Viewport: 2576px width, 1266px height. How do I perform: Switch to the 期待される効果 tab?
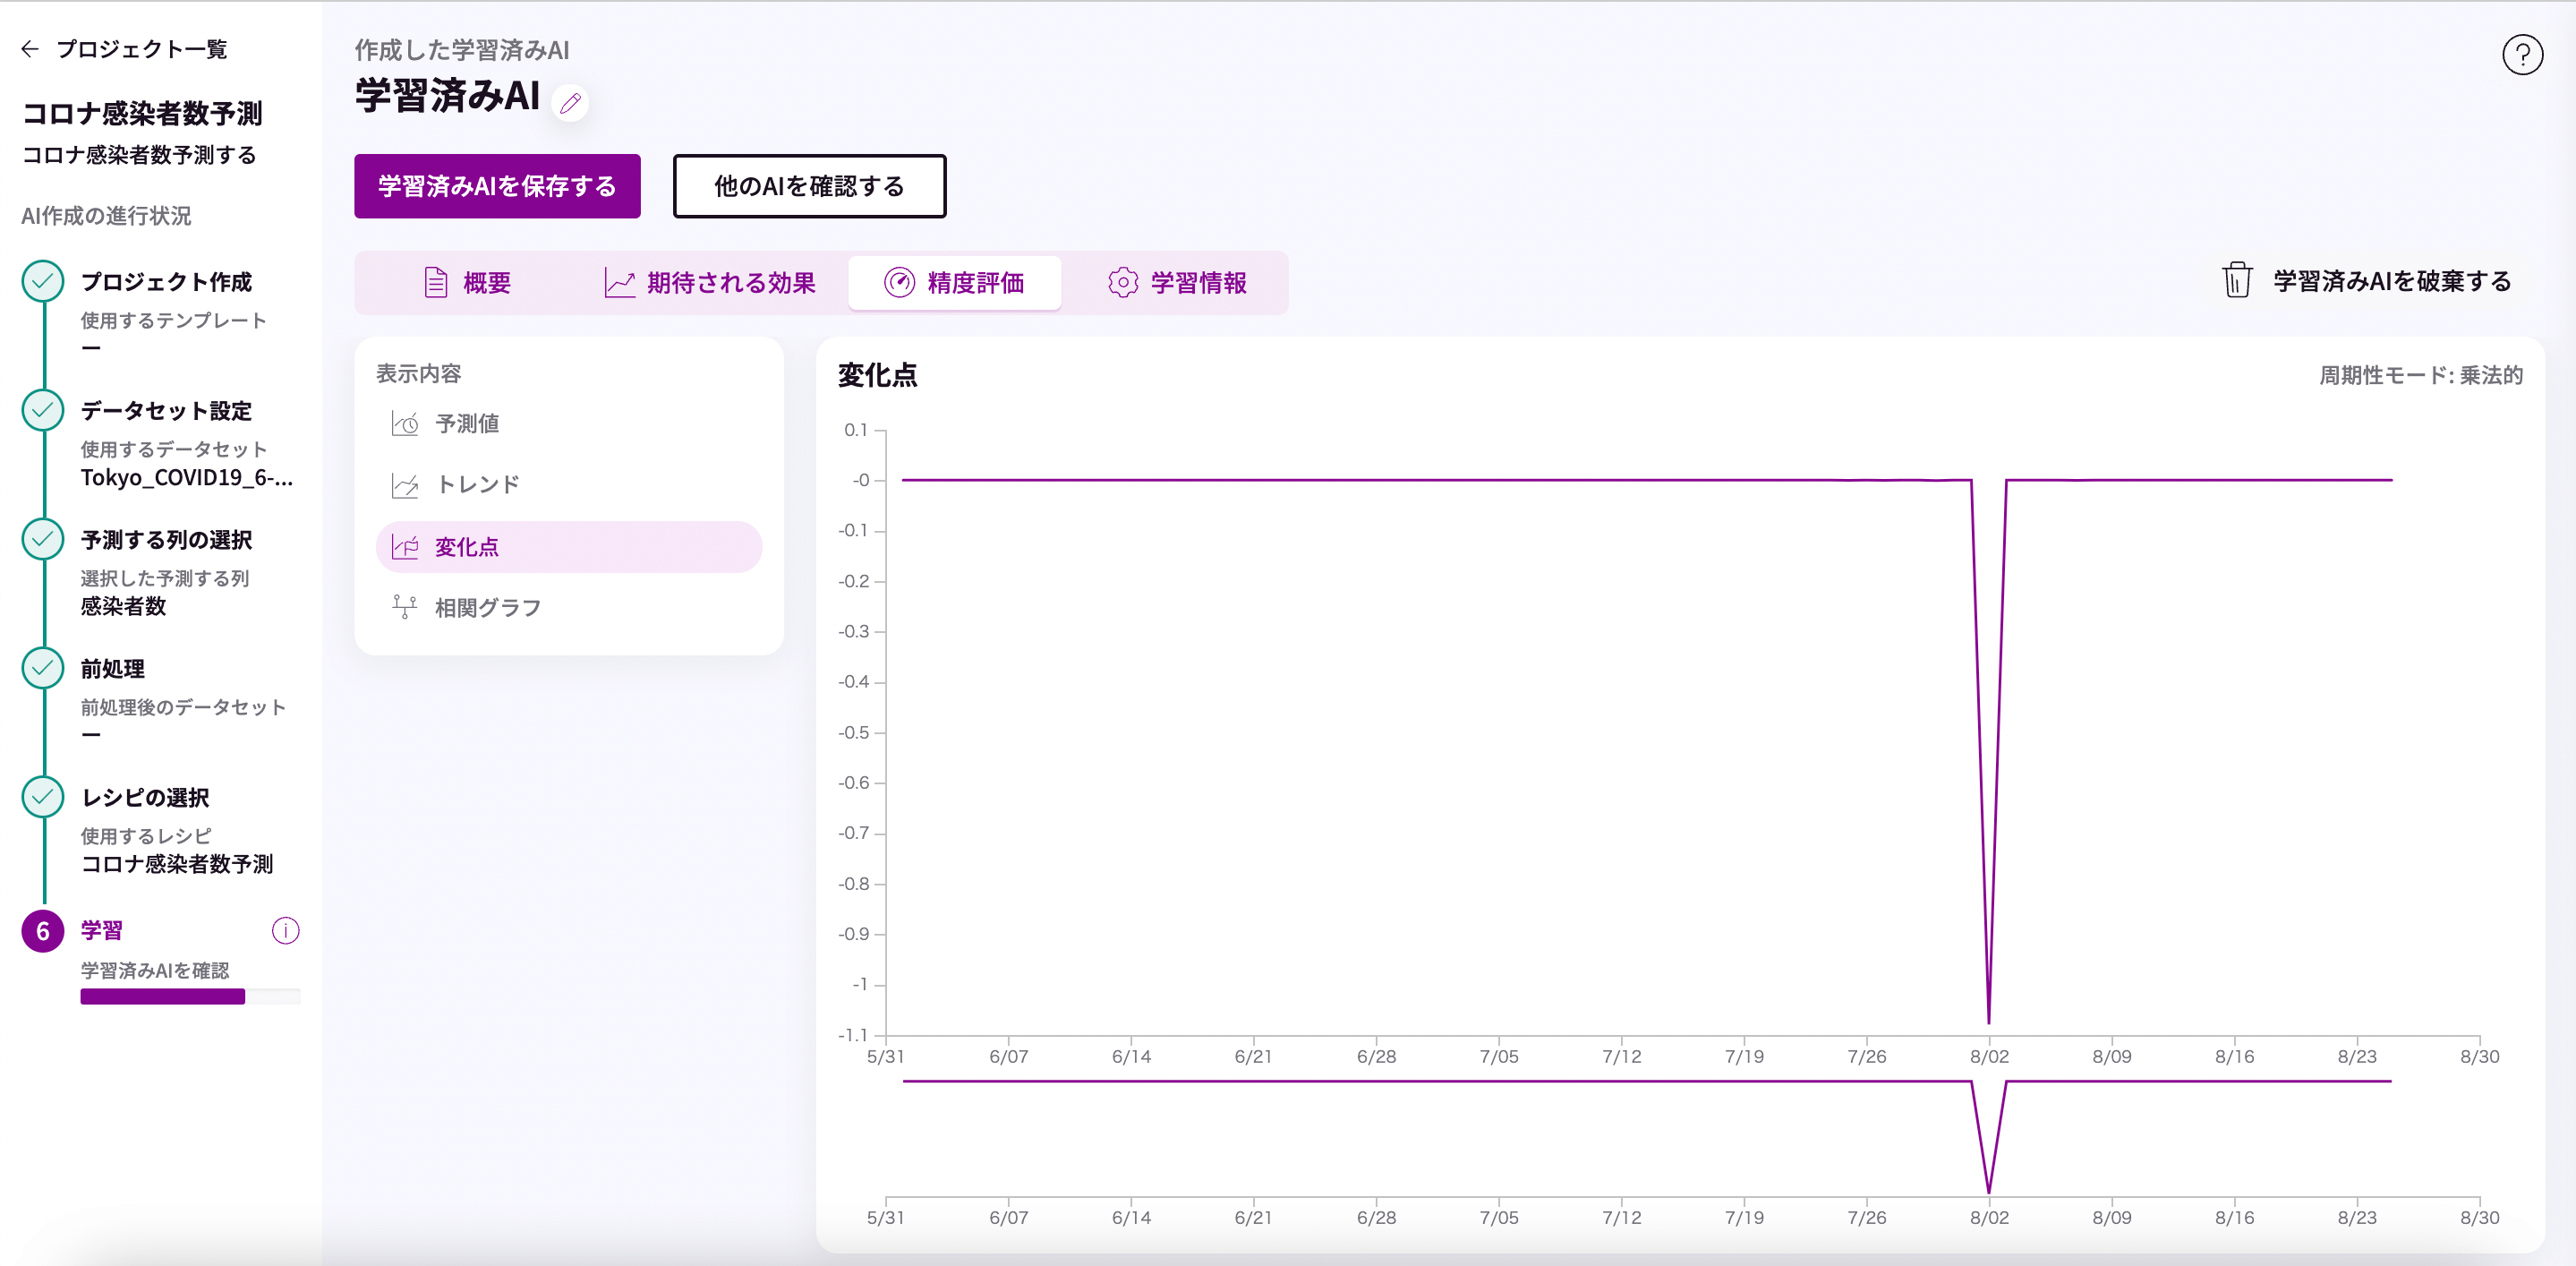click(711, 283)
